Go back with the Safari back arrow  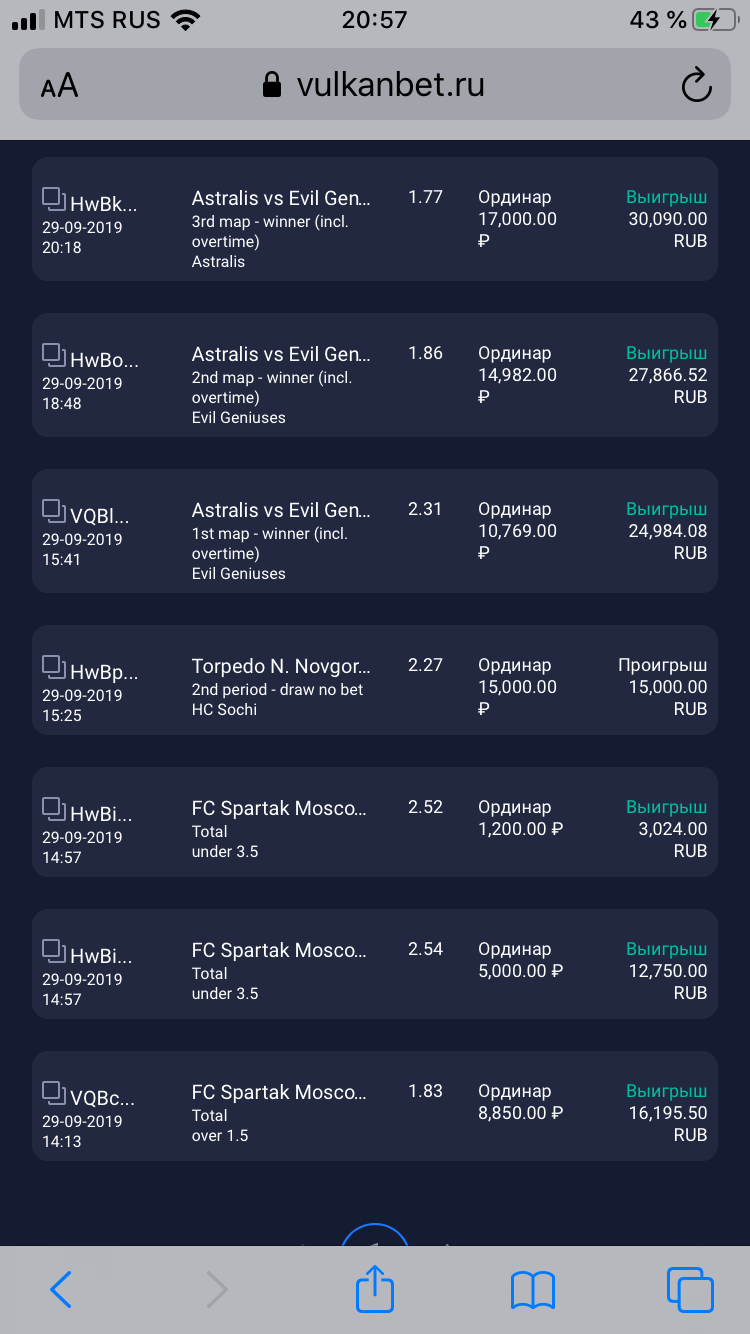tap(61, 1290)
